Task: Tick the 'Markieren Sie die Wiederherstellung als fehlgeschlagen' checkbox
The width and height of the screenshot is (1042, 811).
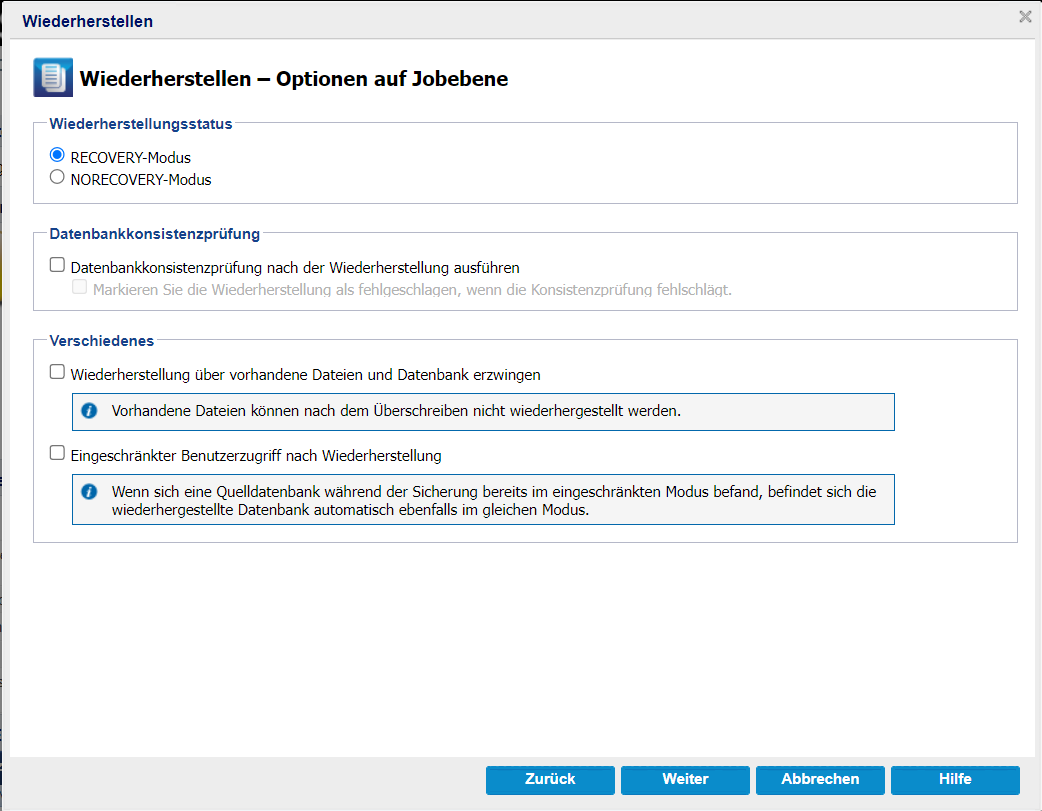Action: pyautogui.click(x=80, y=288)
